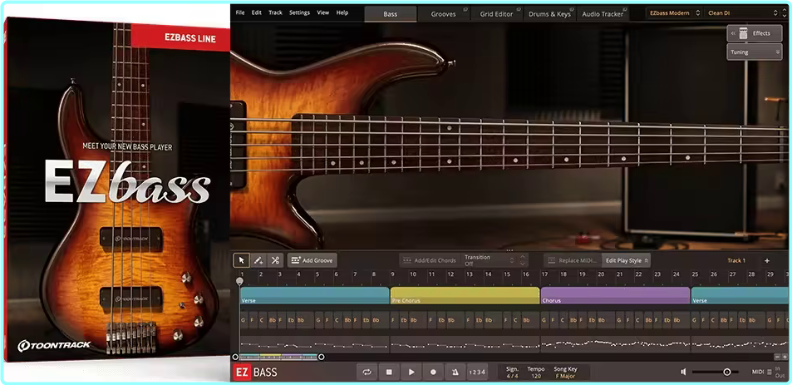Change the Tempo 120 value
This screenshot has height=385, width=792.
(x=536, y=372)
